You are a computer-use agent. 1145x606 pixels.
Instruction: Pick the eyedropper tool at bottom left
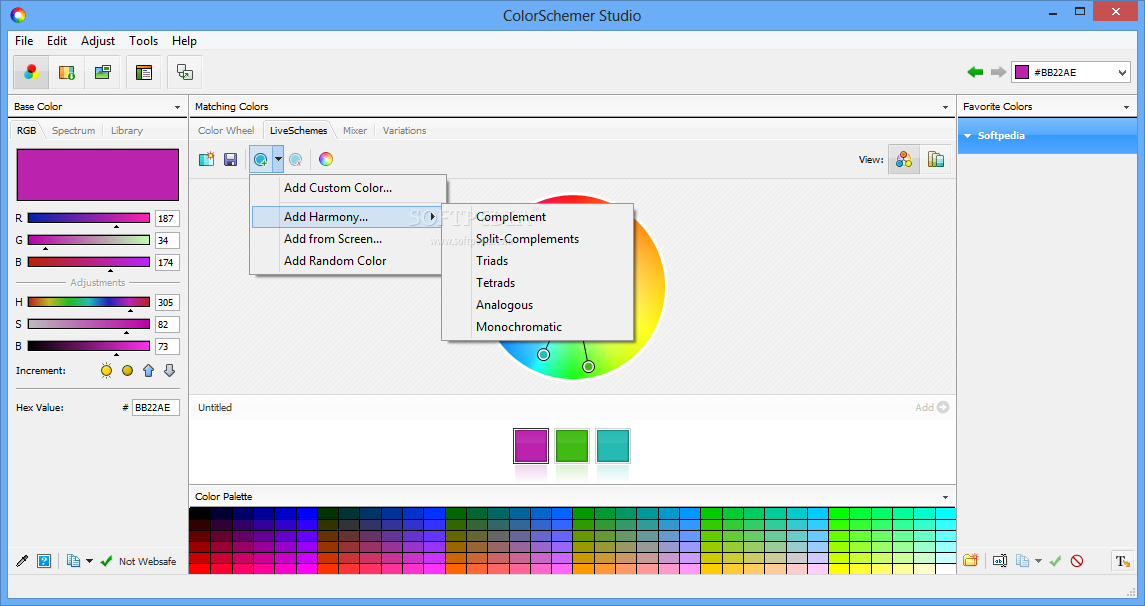click(x=22, y=561)
